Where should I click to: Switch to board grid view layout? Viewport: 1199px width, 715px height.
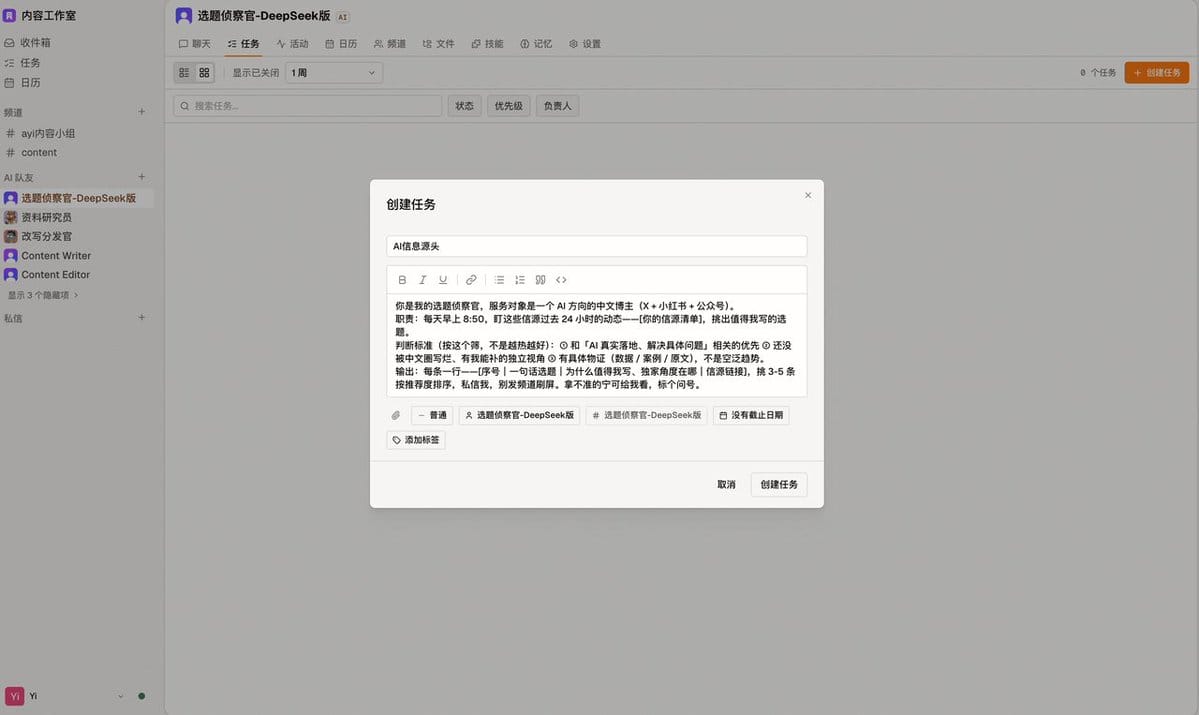(x=204, y=73)
